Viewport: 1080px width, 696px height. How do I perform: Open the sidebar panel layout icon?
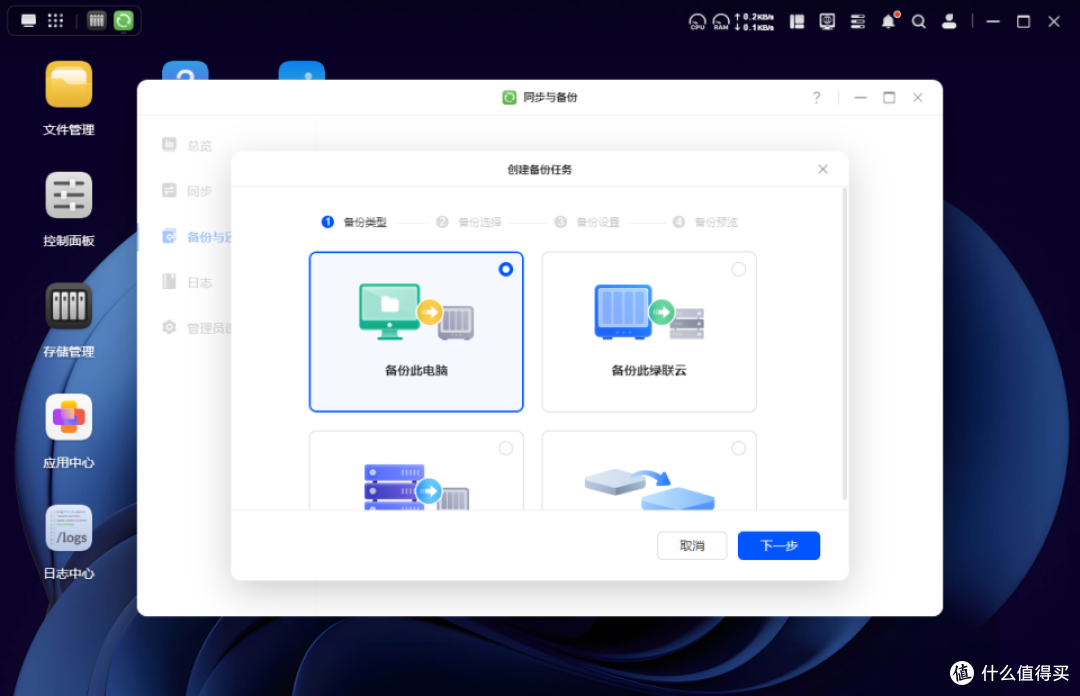(797, 22)
